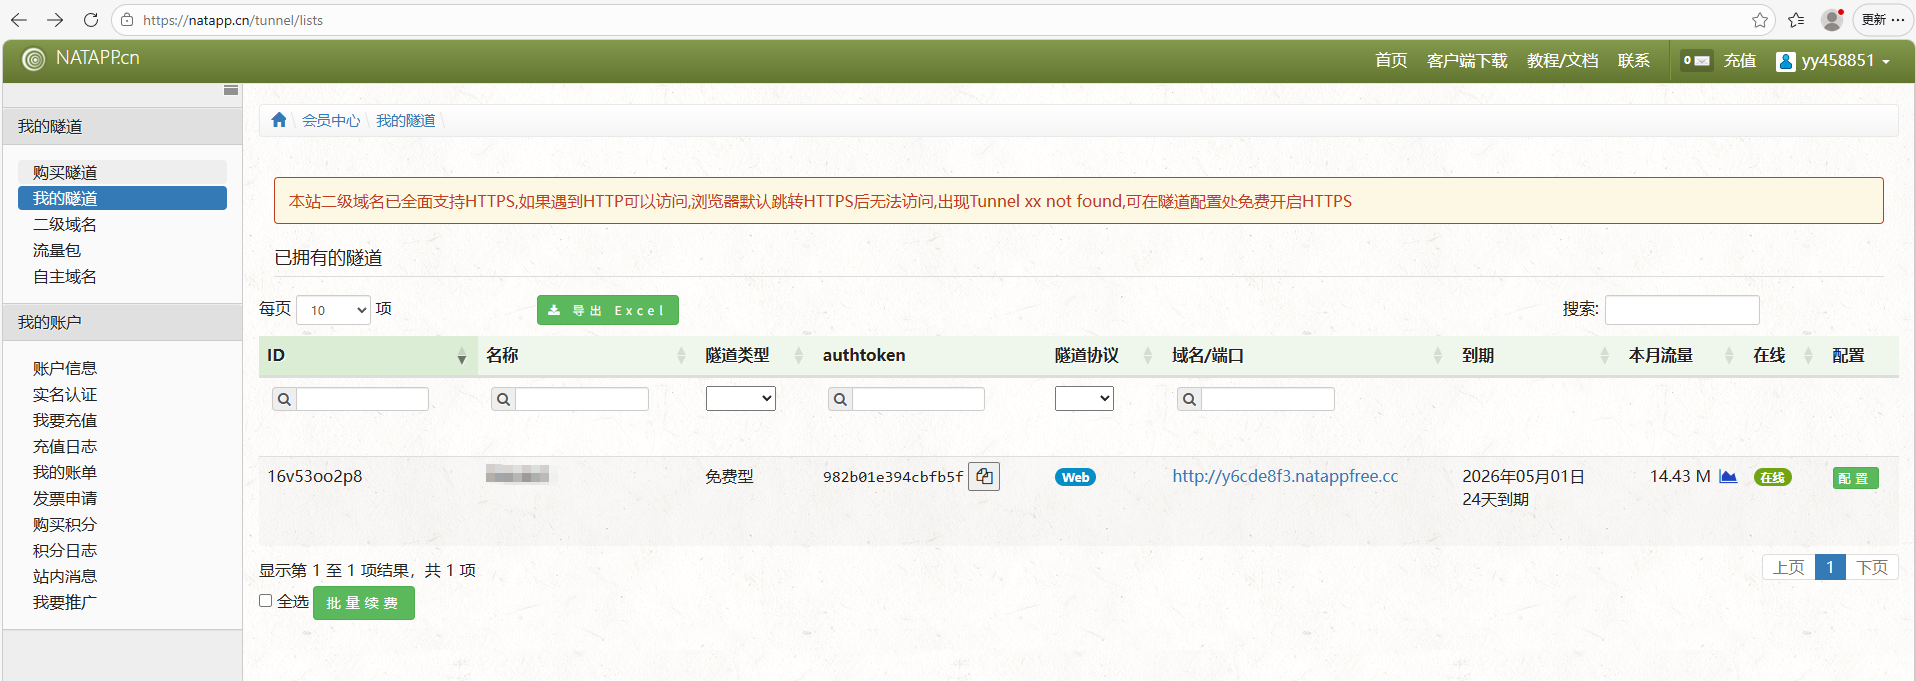Click the search icon in 名称 filter
Screen dimensions: 1916x681
pos(504,399)
